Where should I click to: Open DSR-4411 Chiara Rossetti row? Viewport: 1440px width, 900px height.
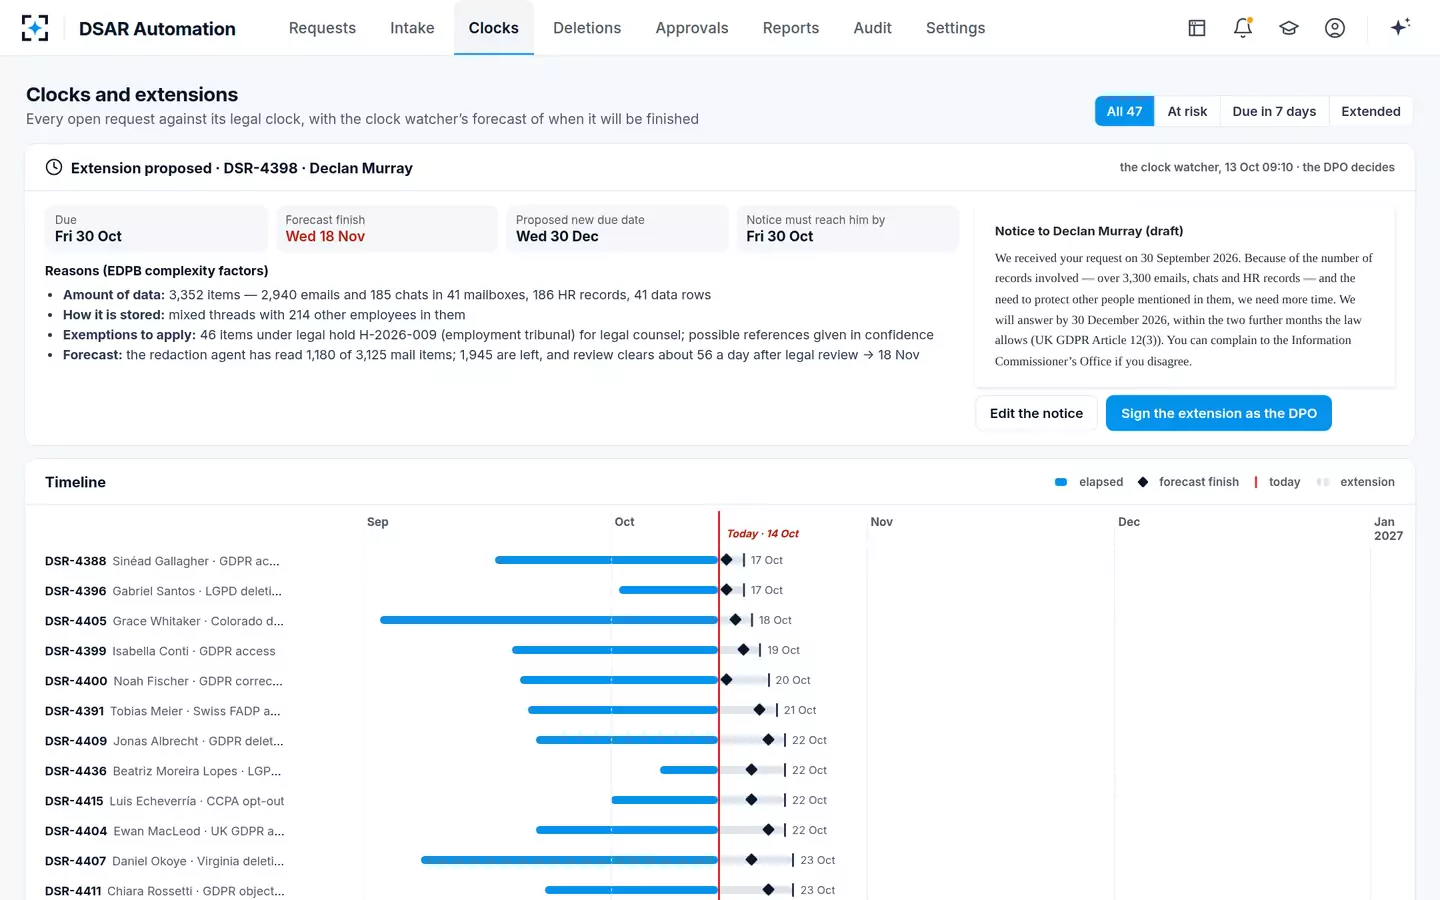click(x=165, y=891)
